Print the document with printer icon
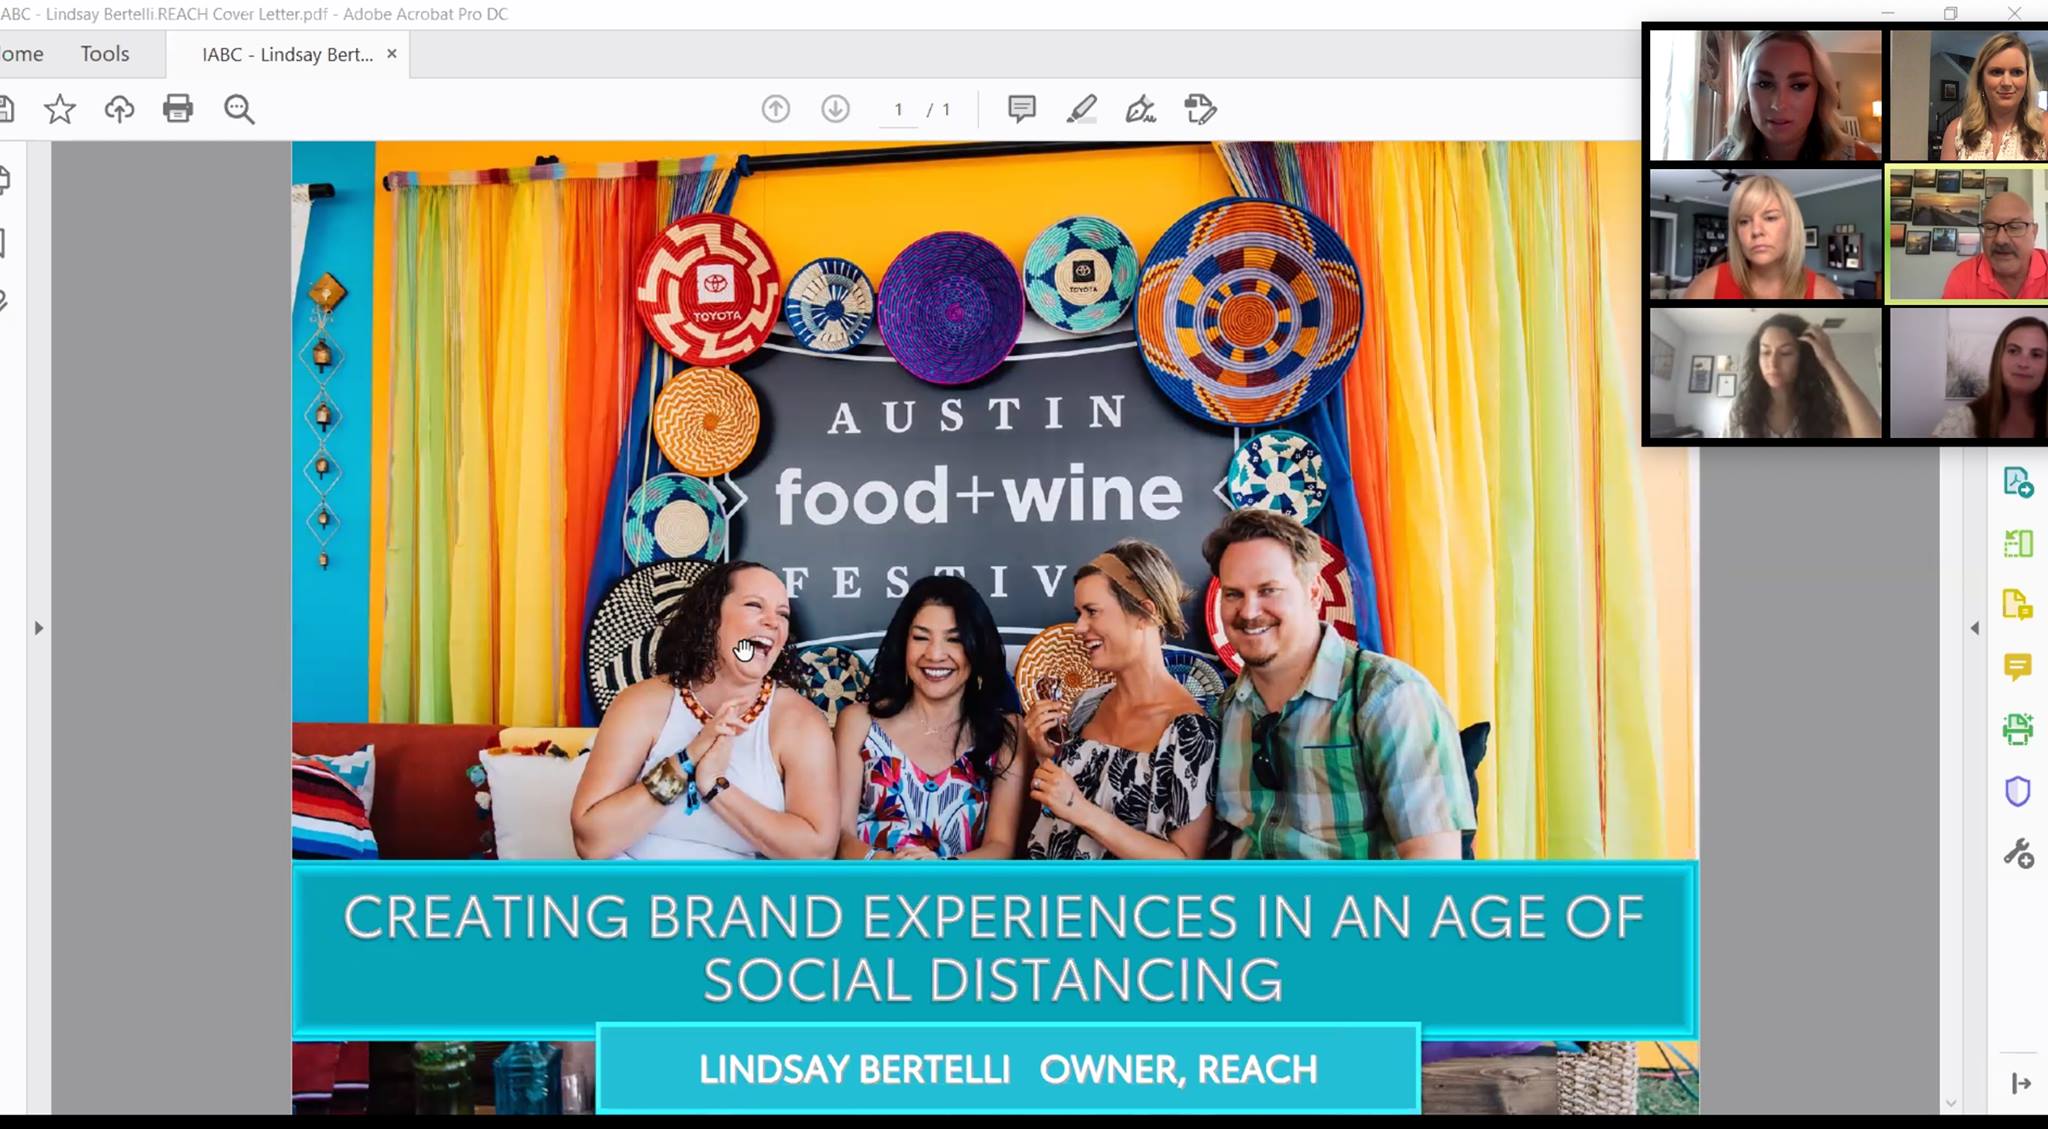Viewport: 2048px width, 1129px height. pyautogui.click(x=178, y=108)
